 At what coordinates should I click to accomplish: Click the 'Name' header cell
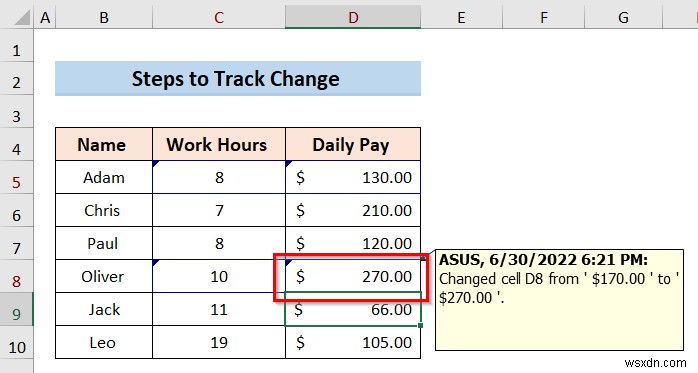tap(104, 144)
